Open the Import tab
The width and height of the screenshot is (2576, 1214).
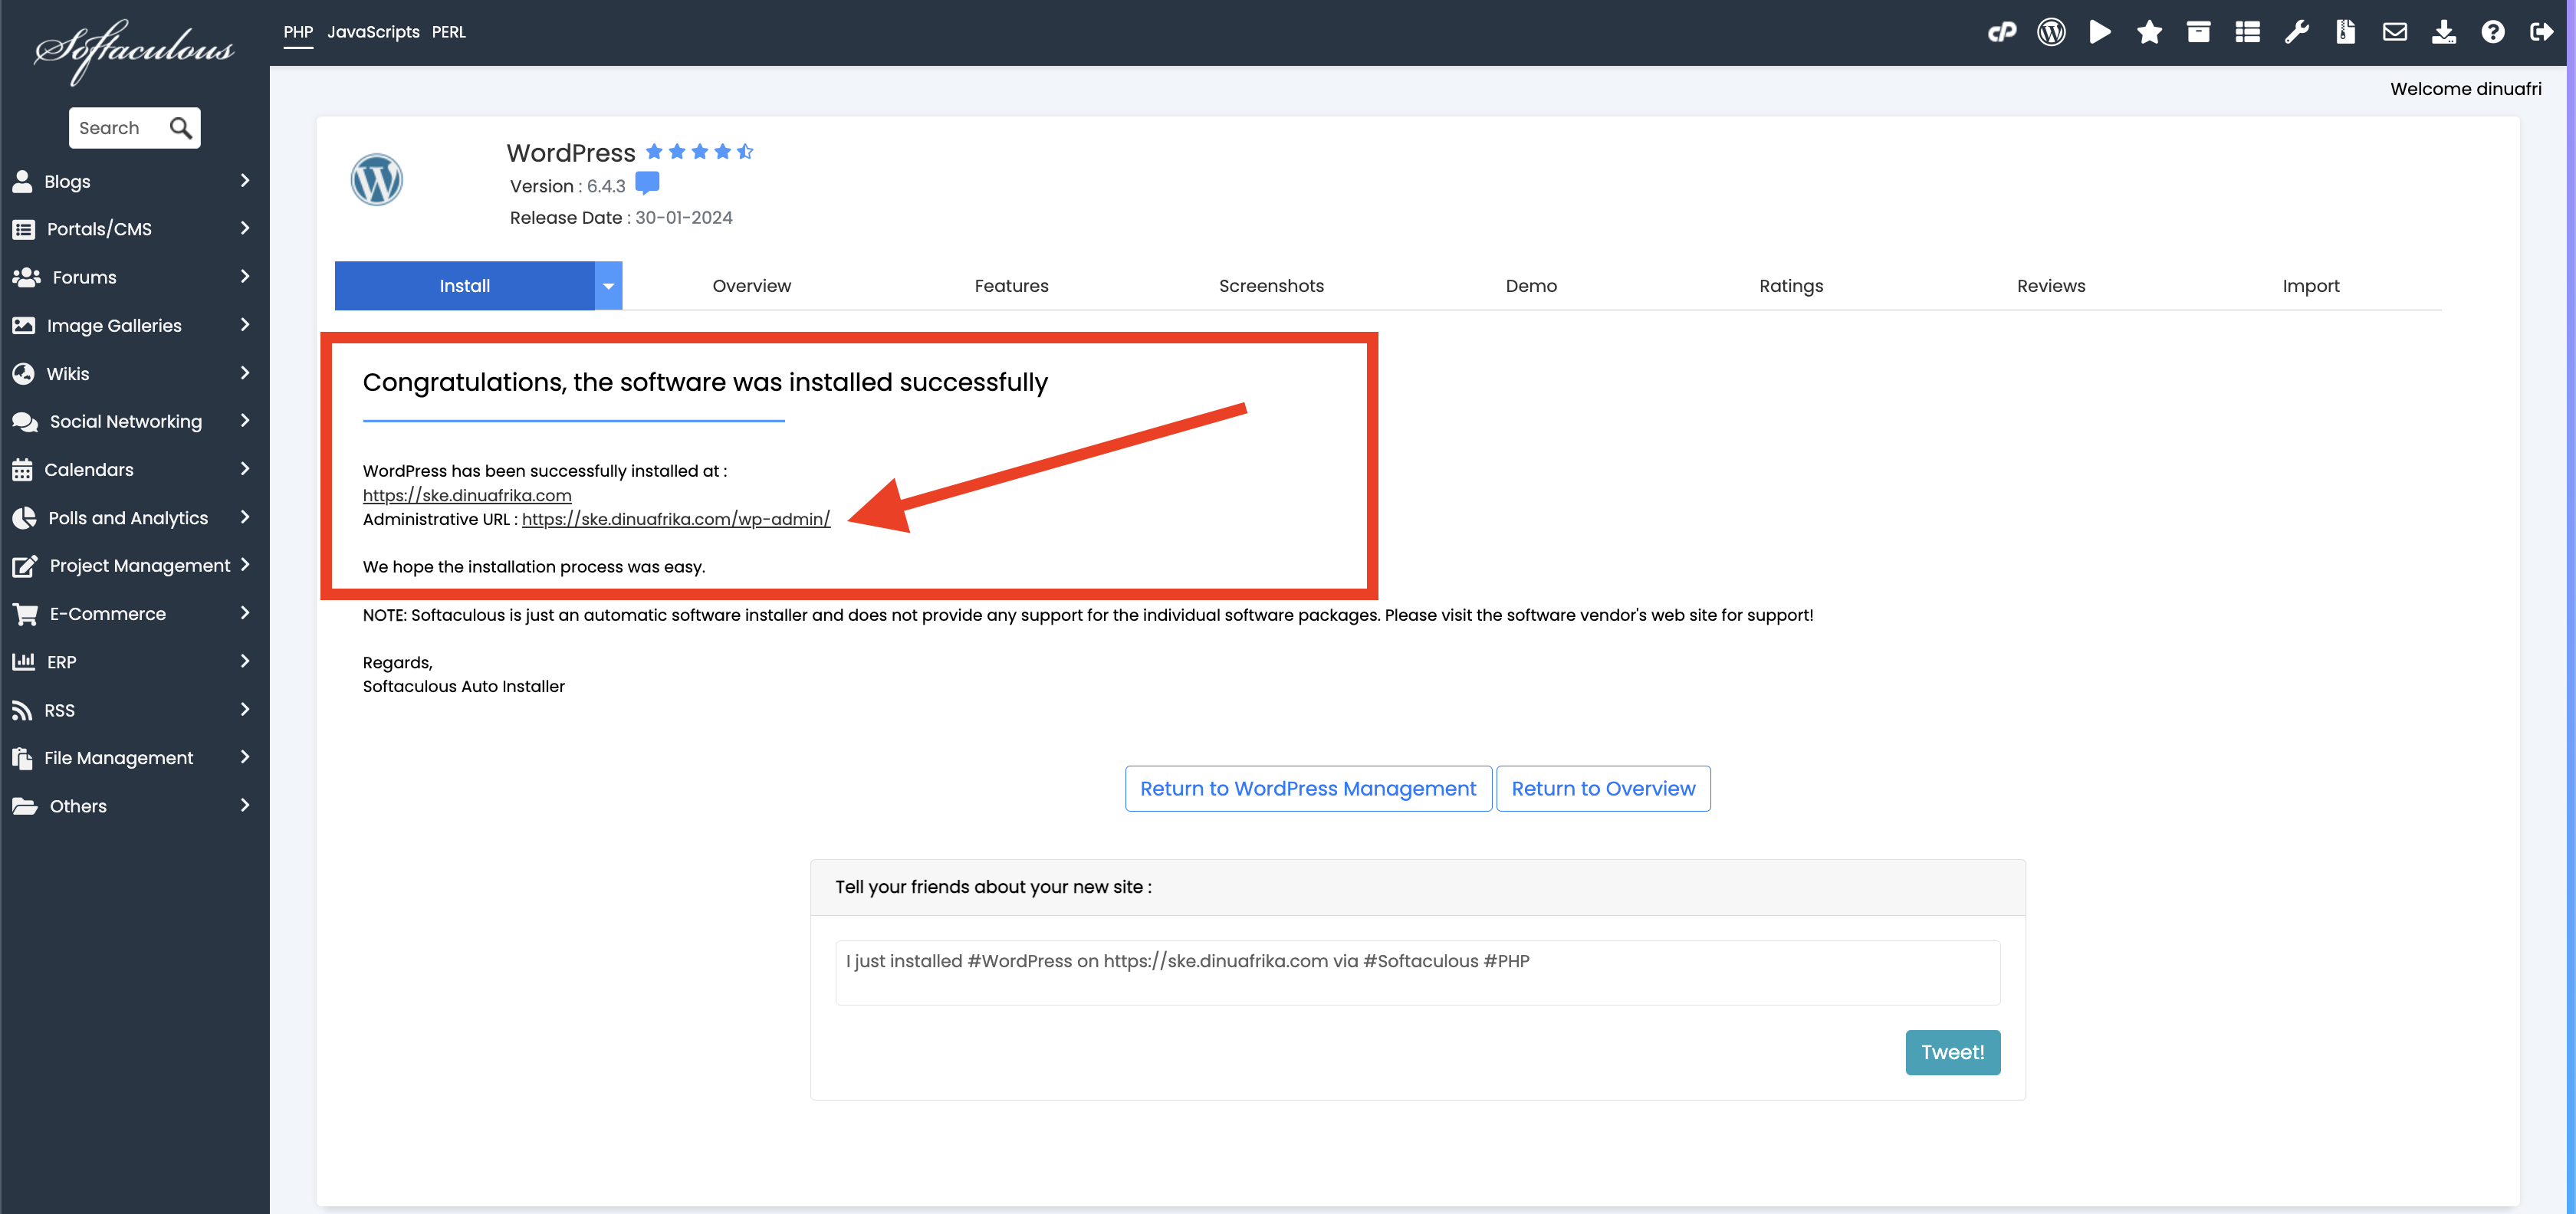[x=2311, y=286]
